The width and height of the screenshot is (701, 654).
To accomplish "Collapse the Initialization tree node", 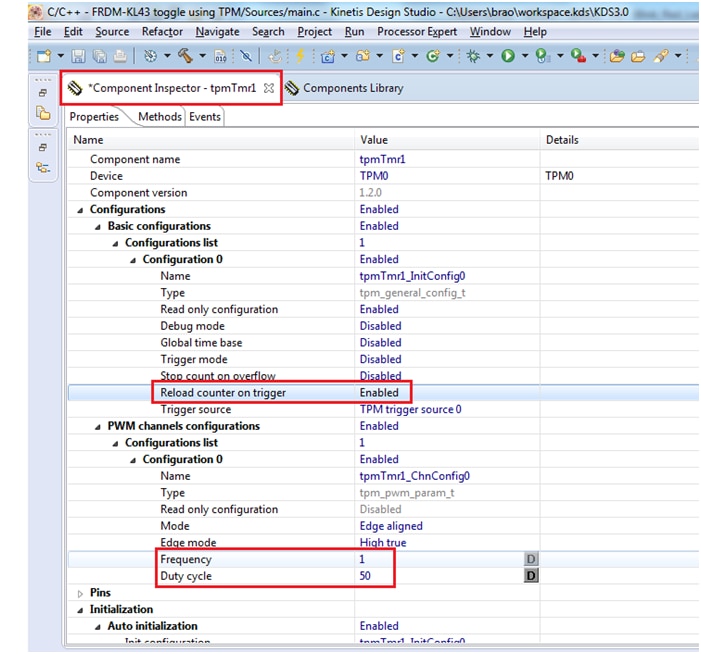I will (80, 610).
